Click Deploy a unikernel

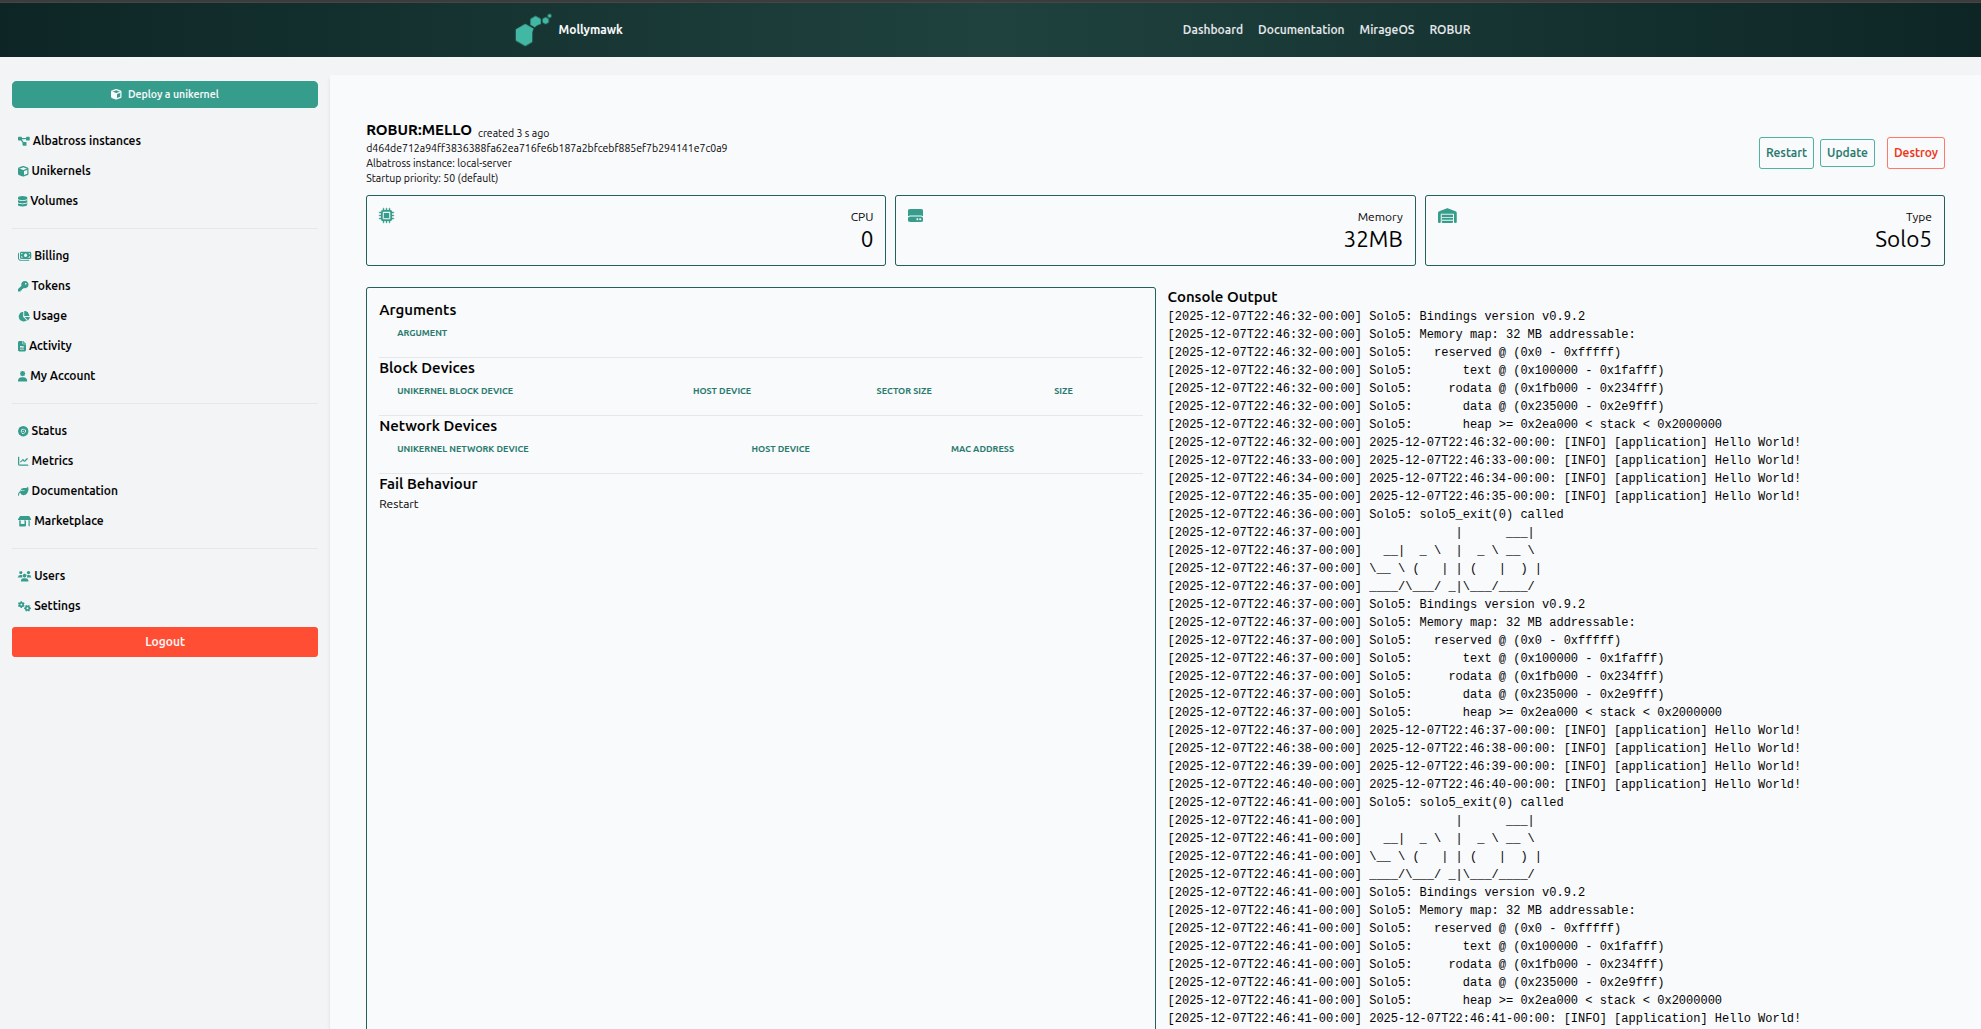tap(164, 94)
